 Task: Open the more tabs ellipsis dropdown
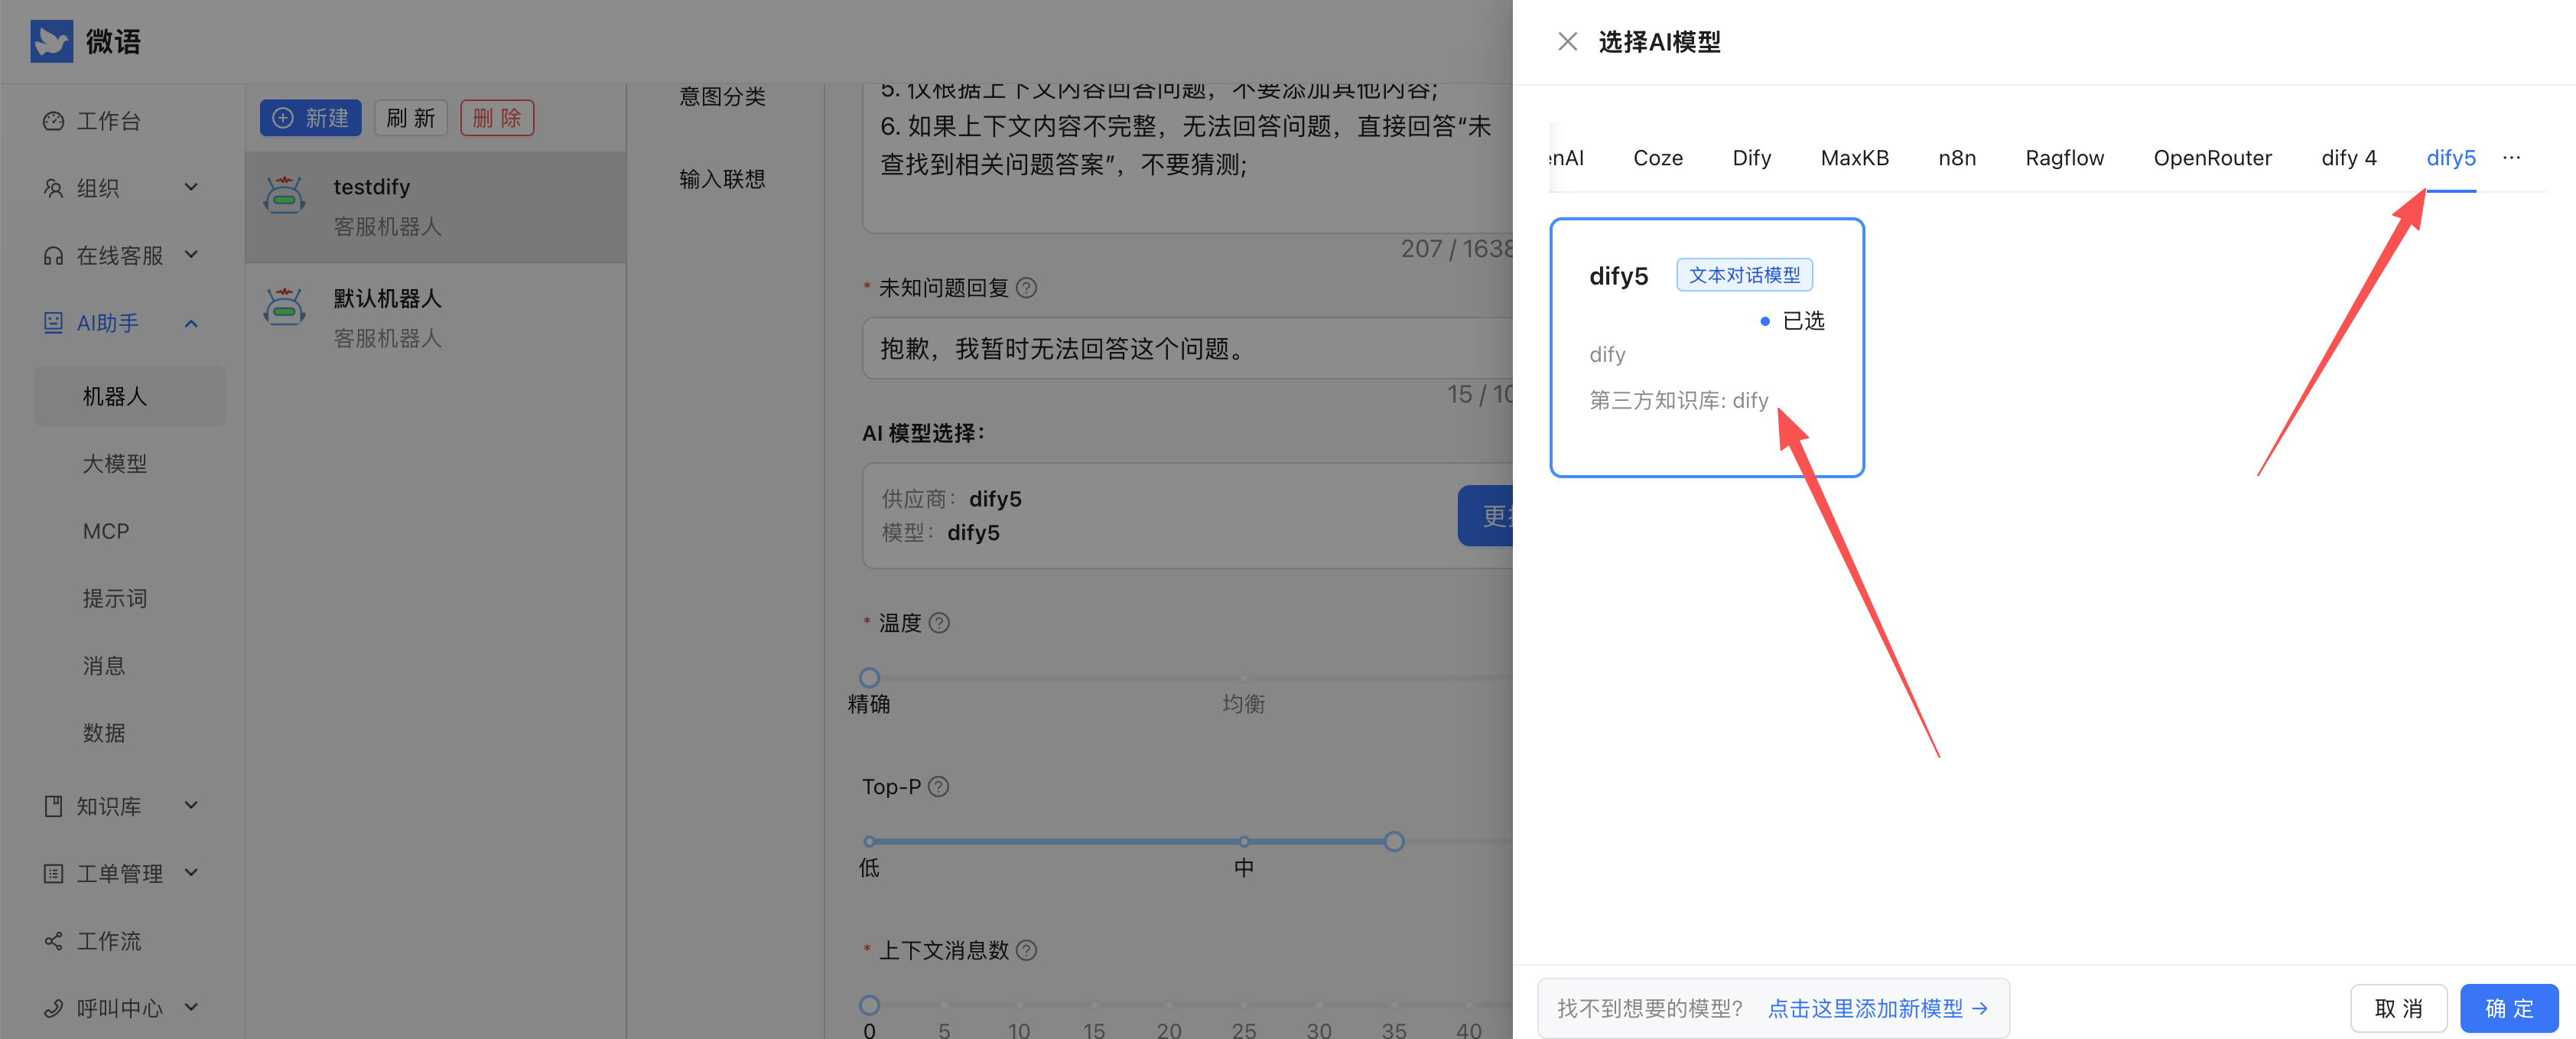2511,158
